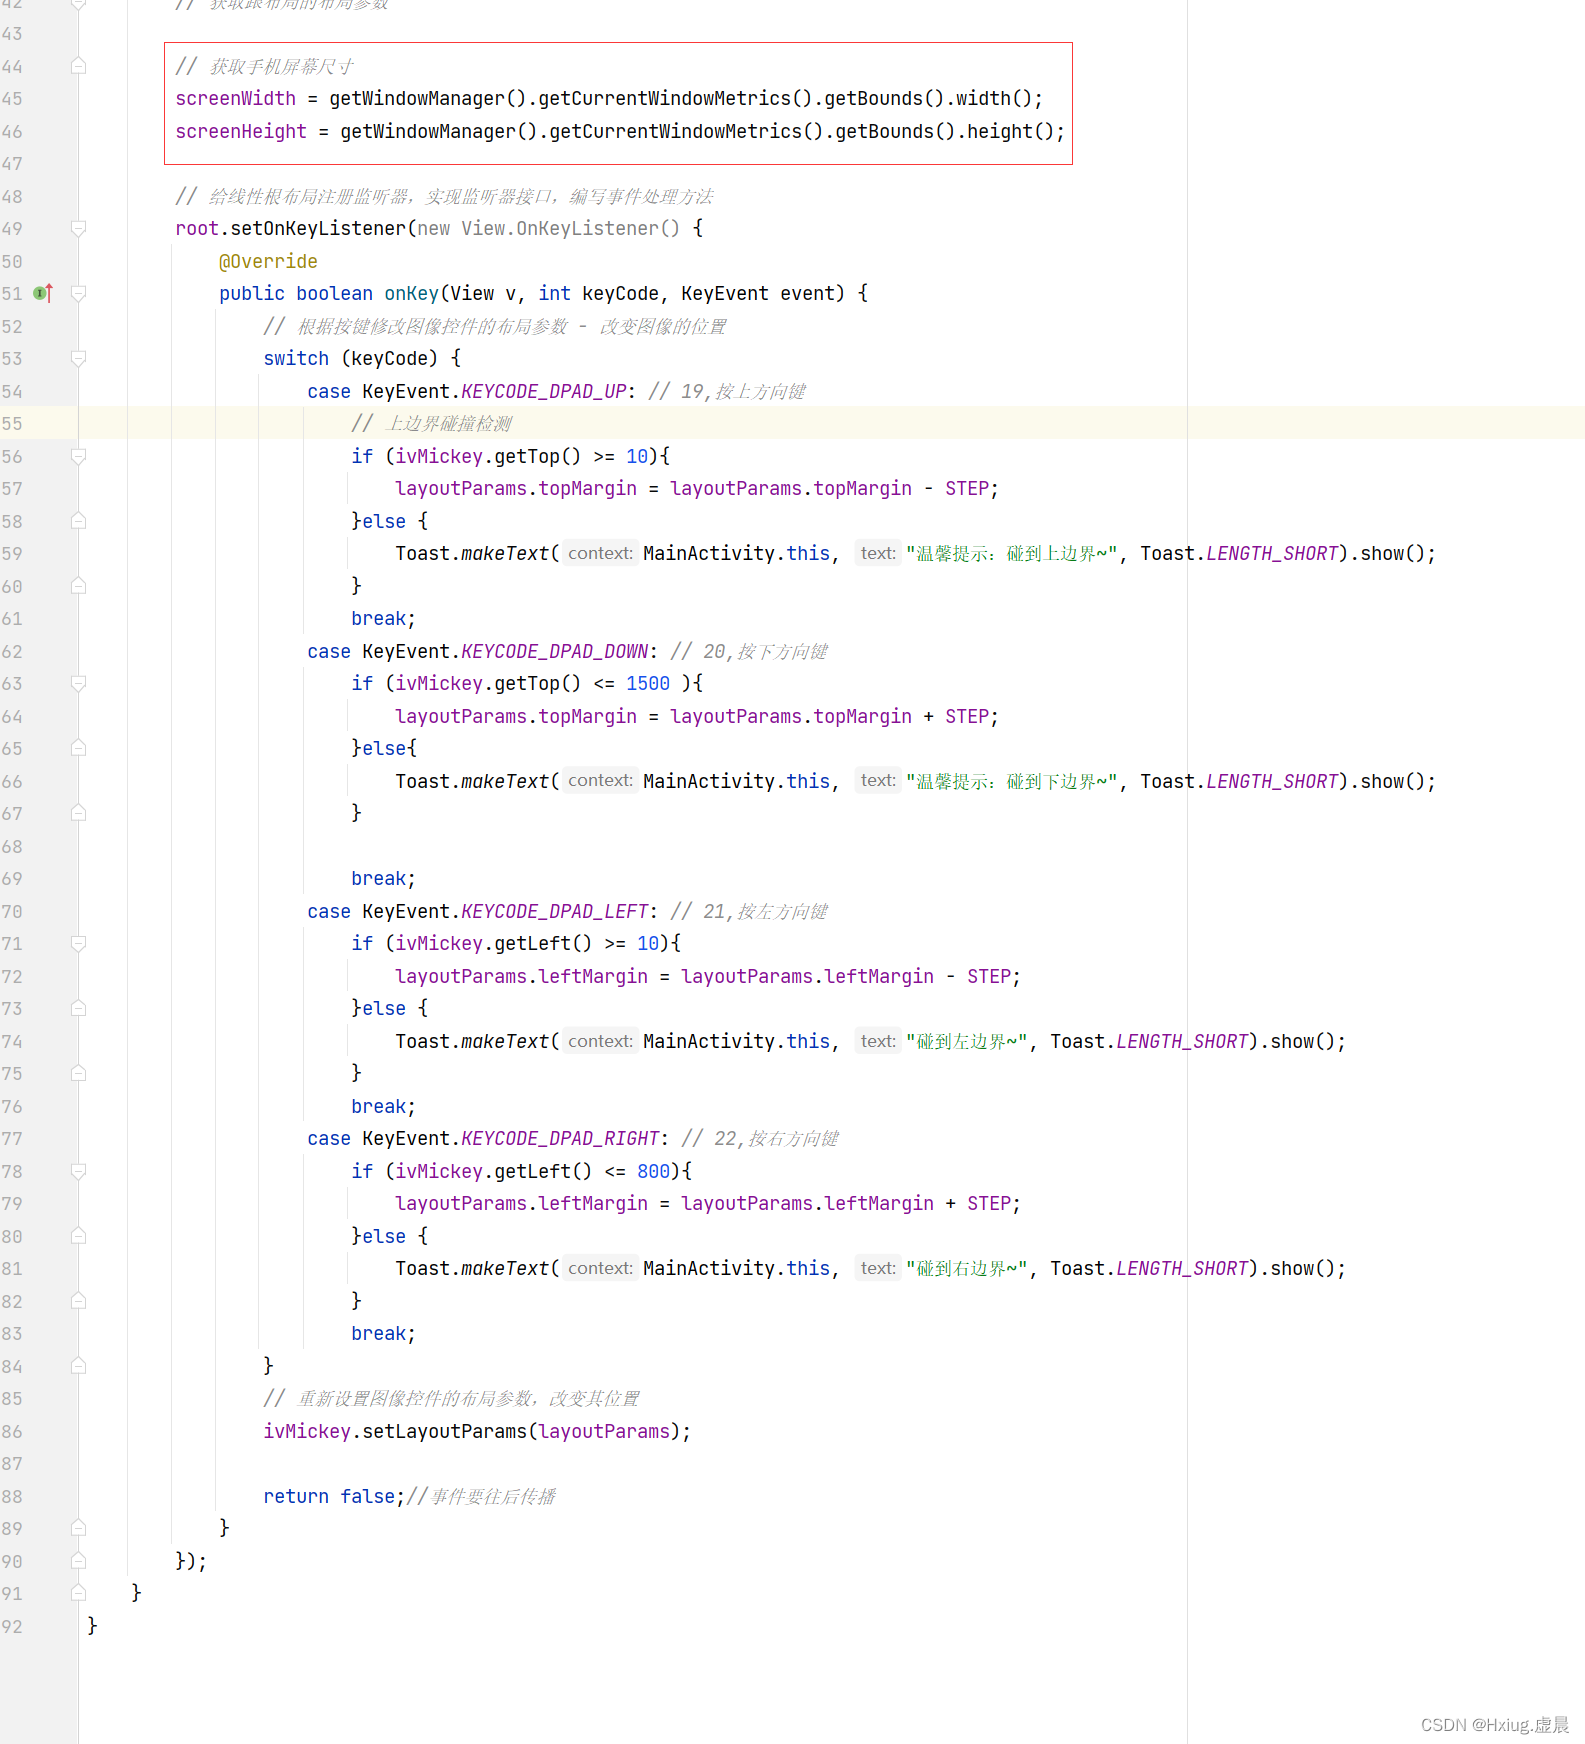Collapse the setOnKeyListener fold at line 49
Viewport: 1585px width, 1744px height.
[x=78, y=228]
